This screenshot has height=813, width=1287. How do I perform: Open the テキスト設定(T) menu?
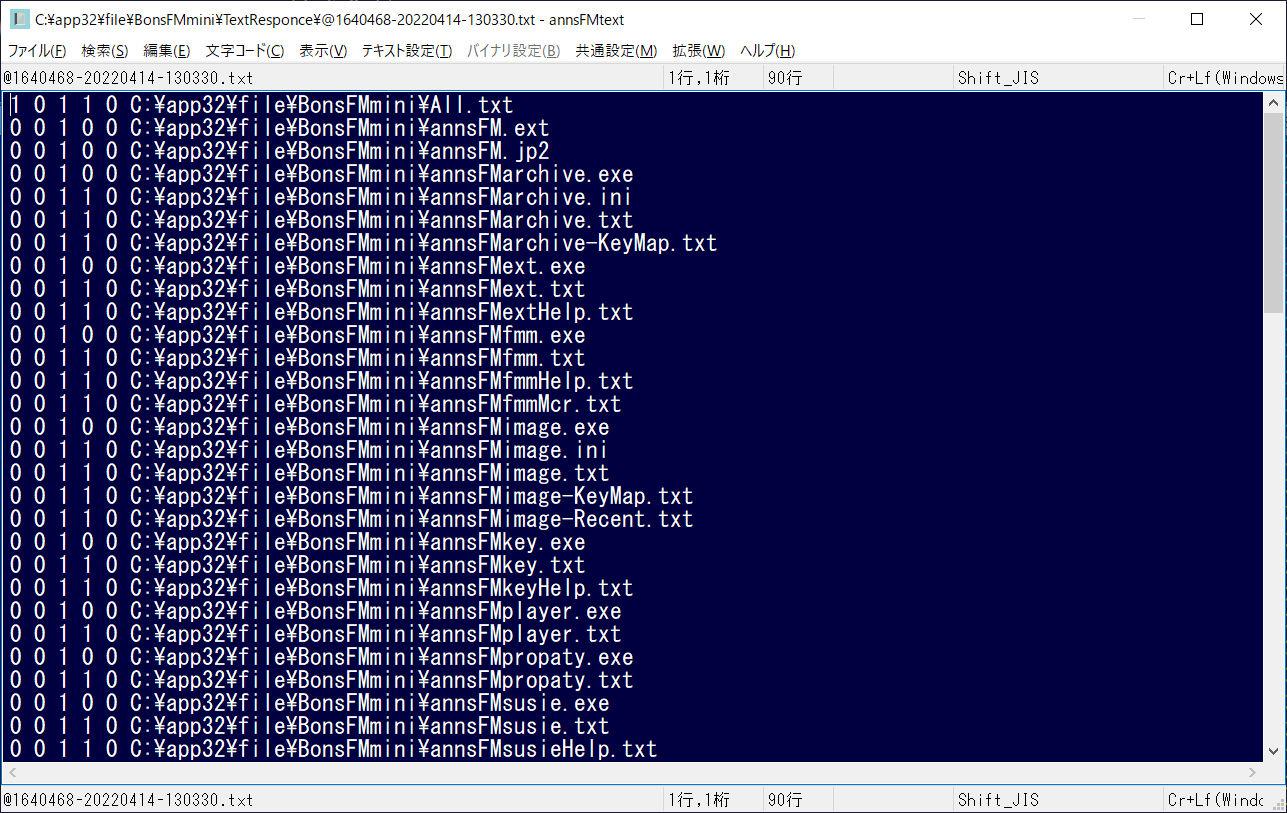click(x=407, y=51)
